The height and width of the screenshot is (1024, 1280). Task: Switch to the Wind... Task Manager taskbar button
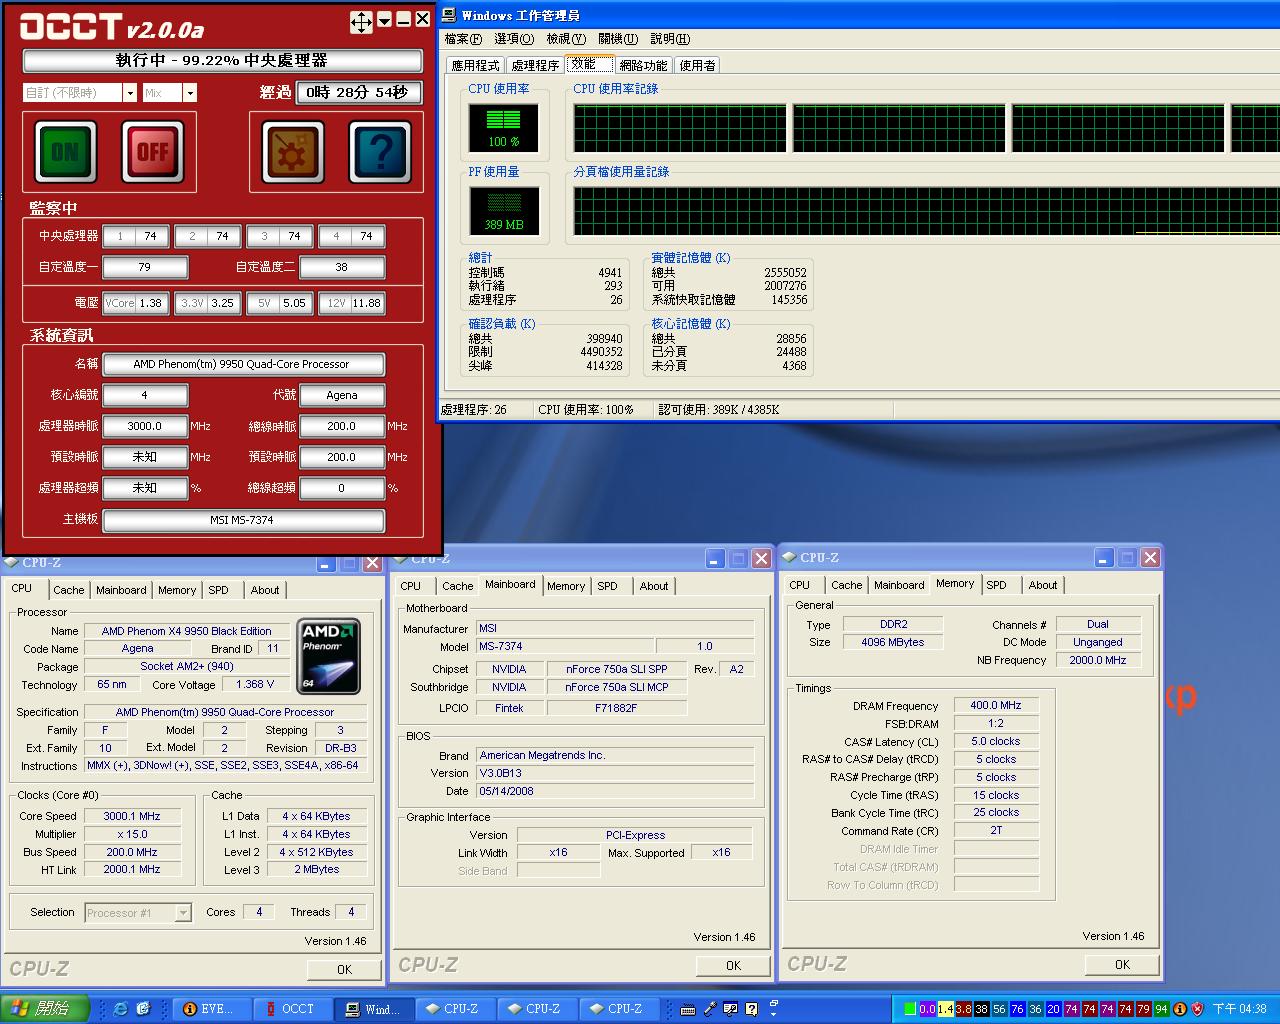click(375, 1009)
